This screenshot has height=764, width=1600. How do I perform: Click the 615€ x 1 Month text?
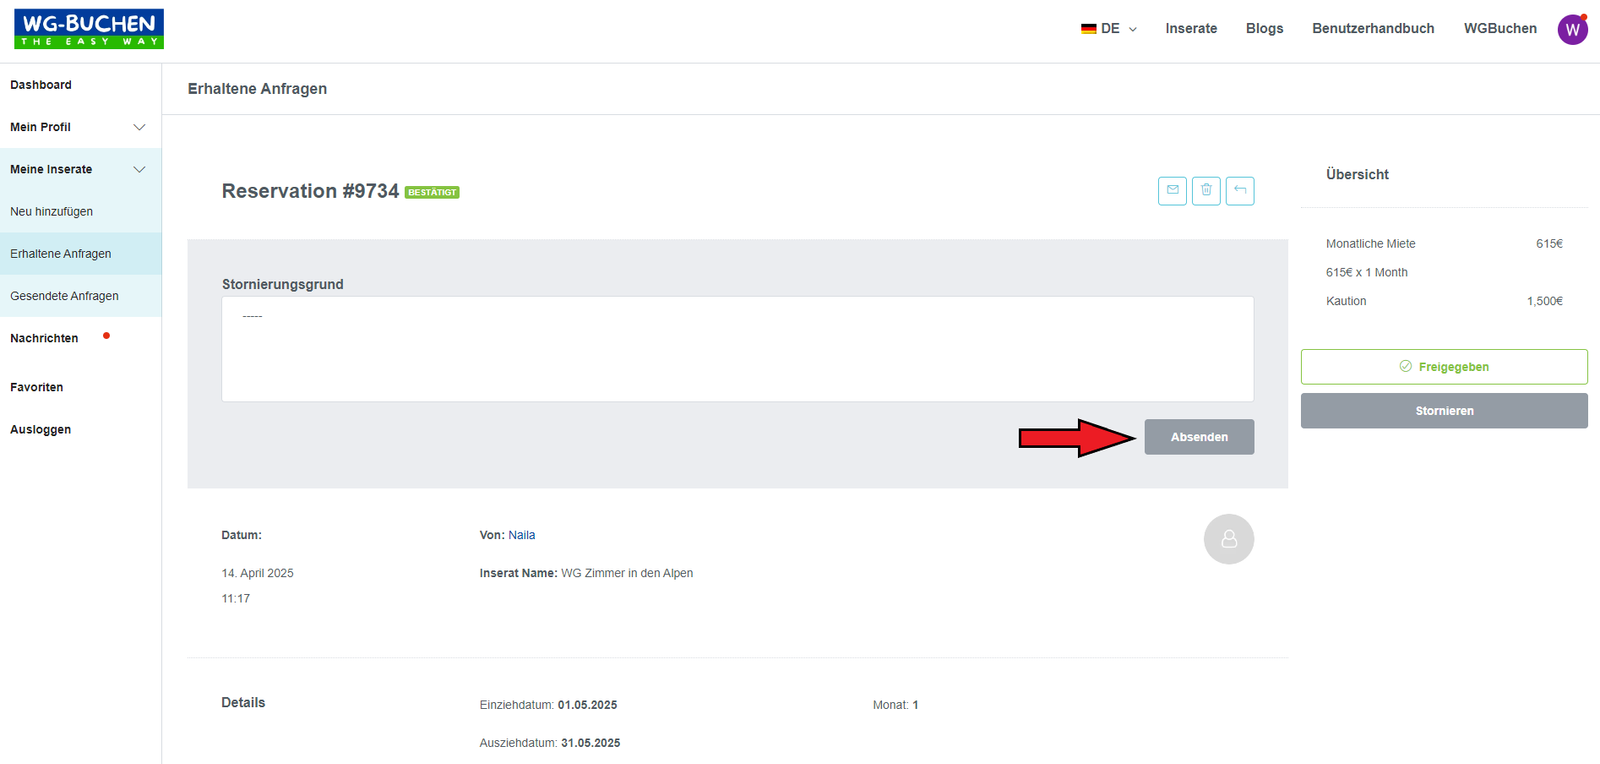[x=1366, y=272]
